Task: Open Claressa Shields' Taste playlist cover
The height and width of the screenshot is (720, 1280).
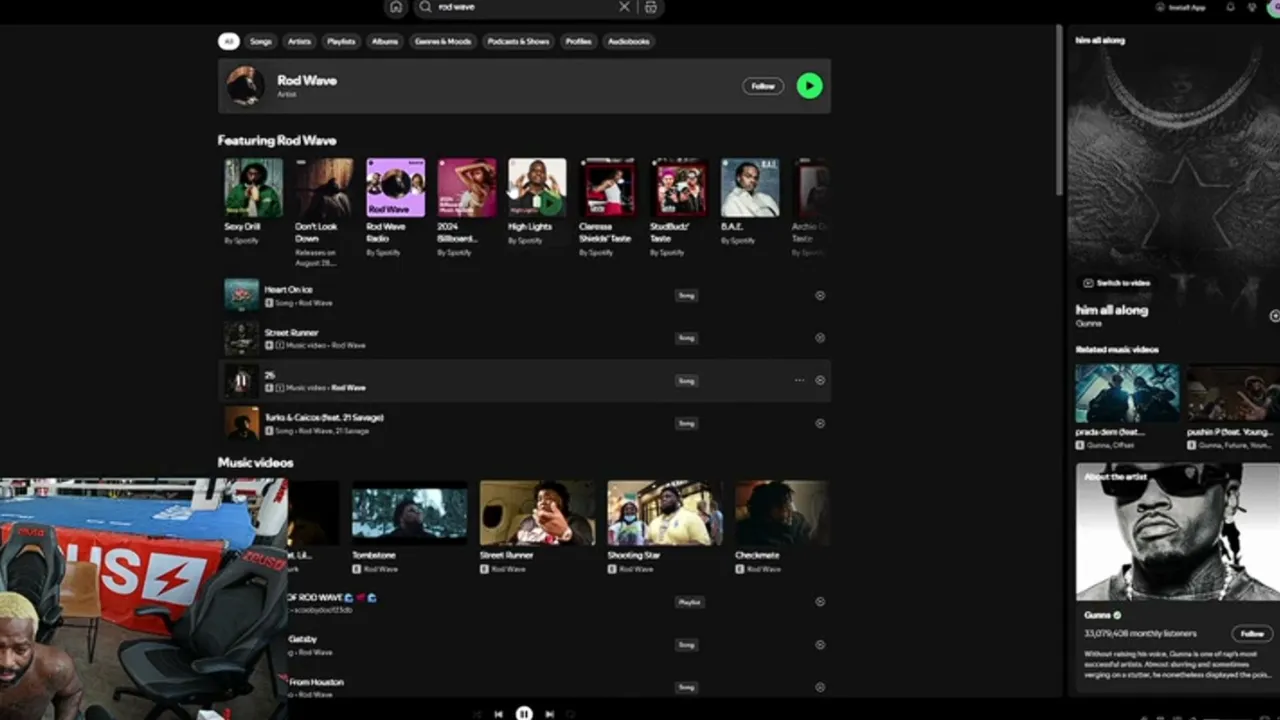Action: [609, 187]
